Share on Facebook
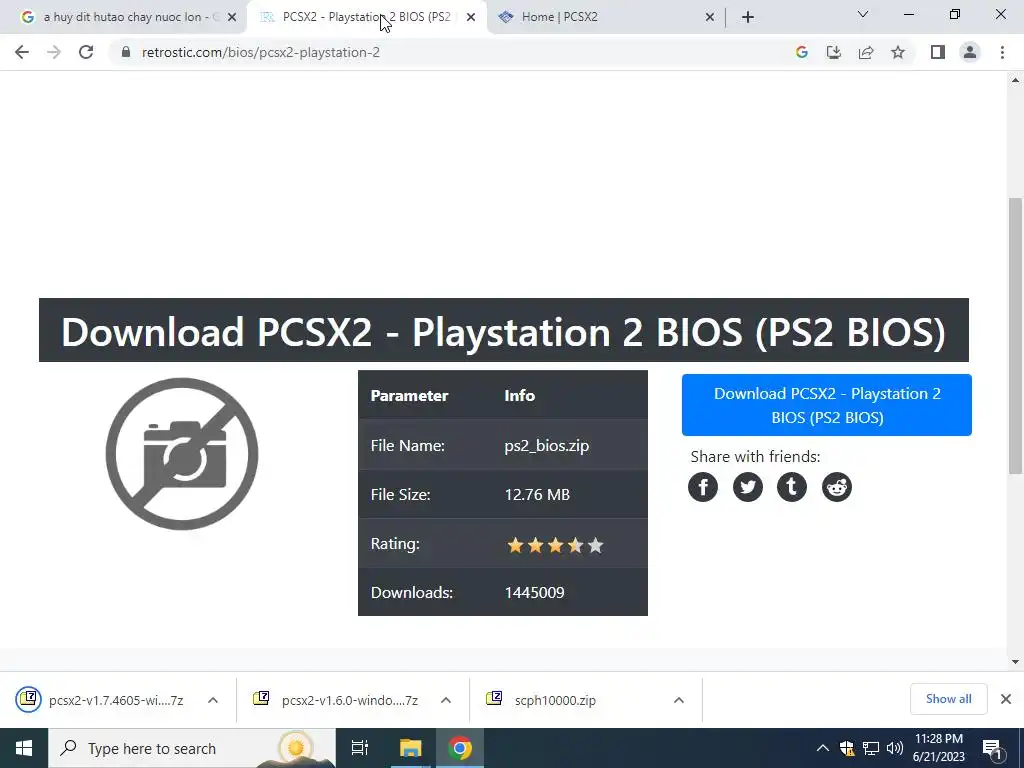The height and width of the screenshot is (768, 1024). 703,487
